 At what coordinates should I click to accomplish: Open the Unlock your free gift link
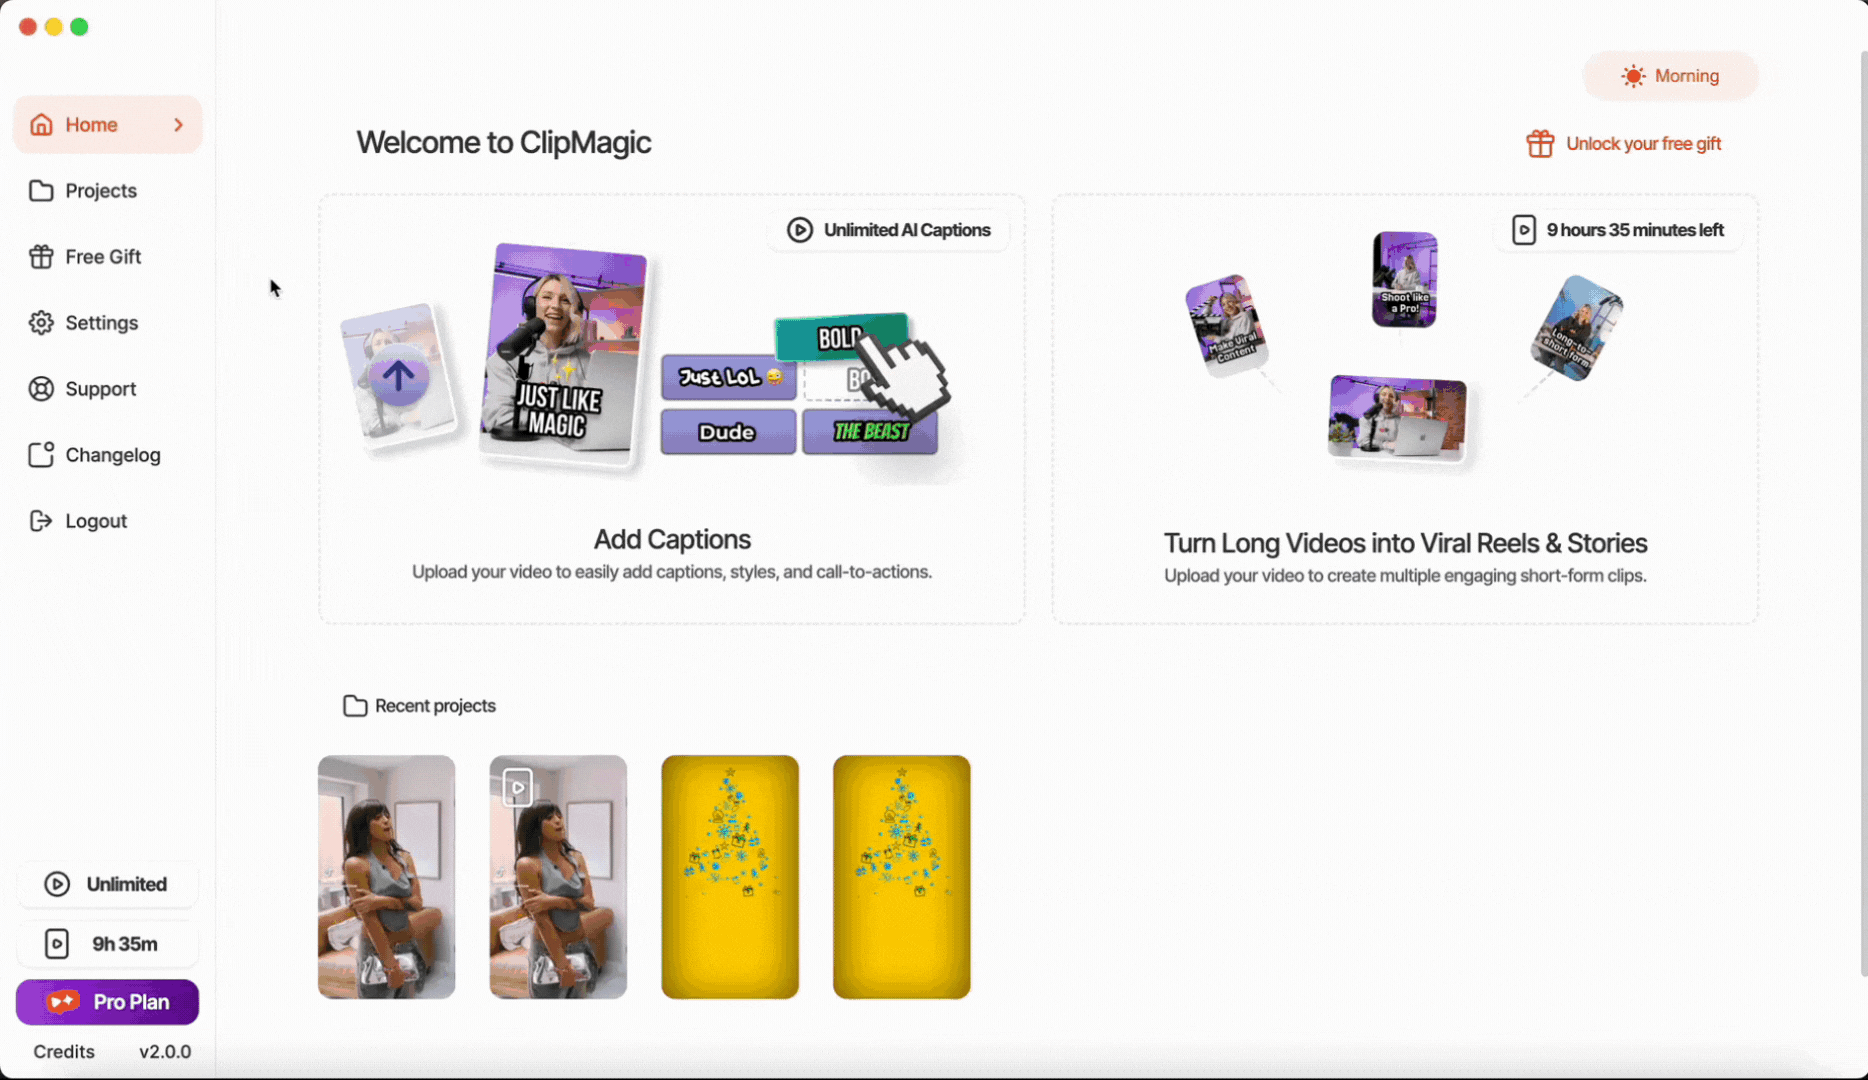pyautogui.click(x=1643, y=144)
